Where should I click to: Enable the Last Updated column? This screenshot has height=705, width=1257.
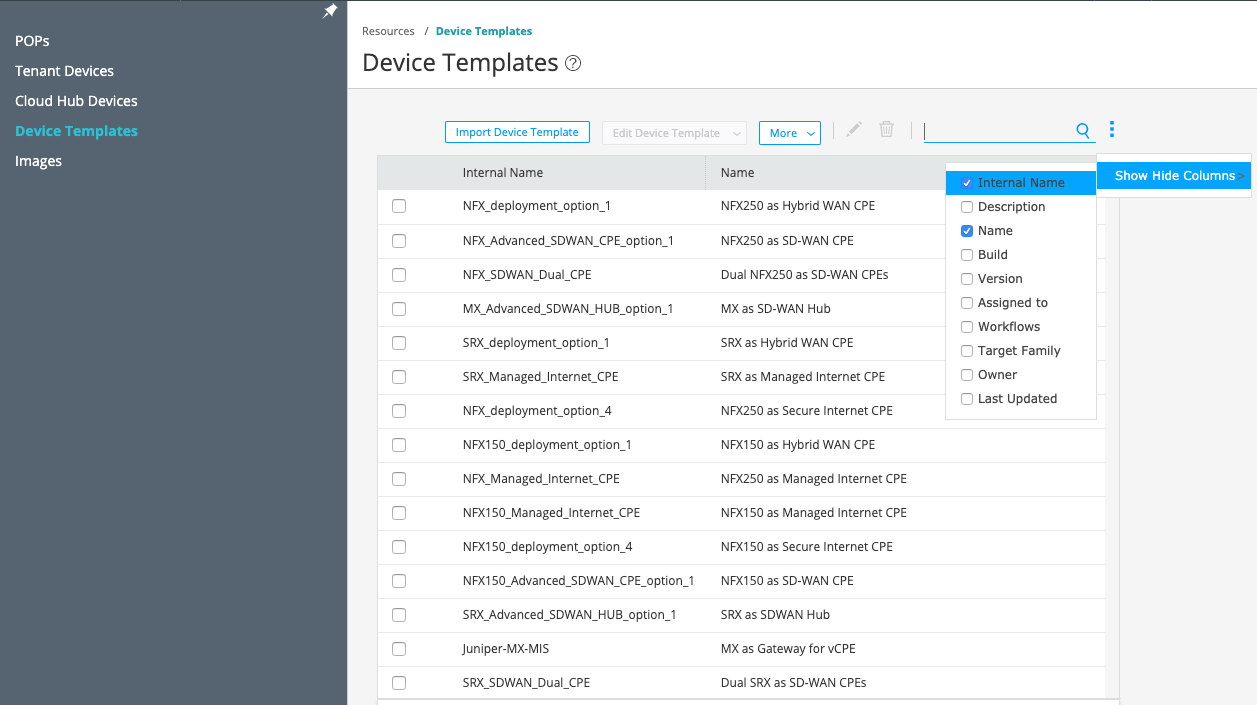pyautogui.click(x=967, y=398)
